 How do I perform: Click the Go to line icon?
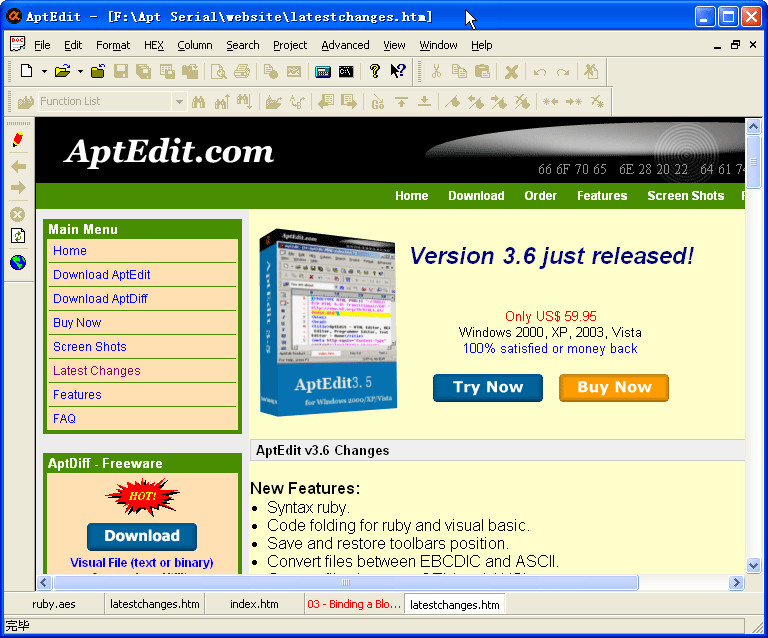click(378, 102)
